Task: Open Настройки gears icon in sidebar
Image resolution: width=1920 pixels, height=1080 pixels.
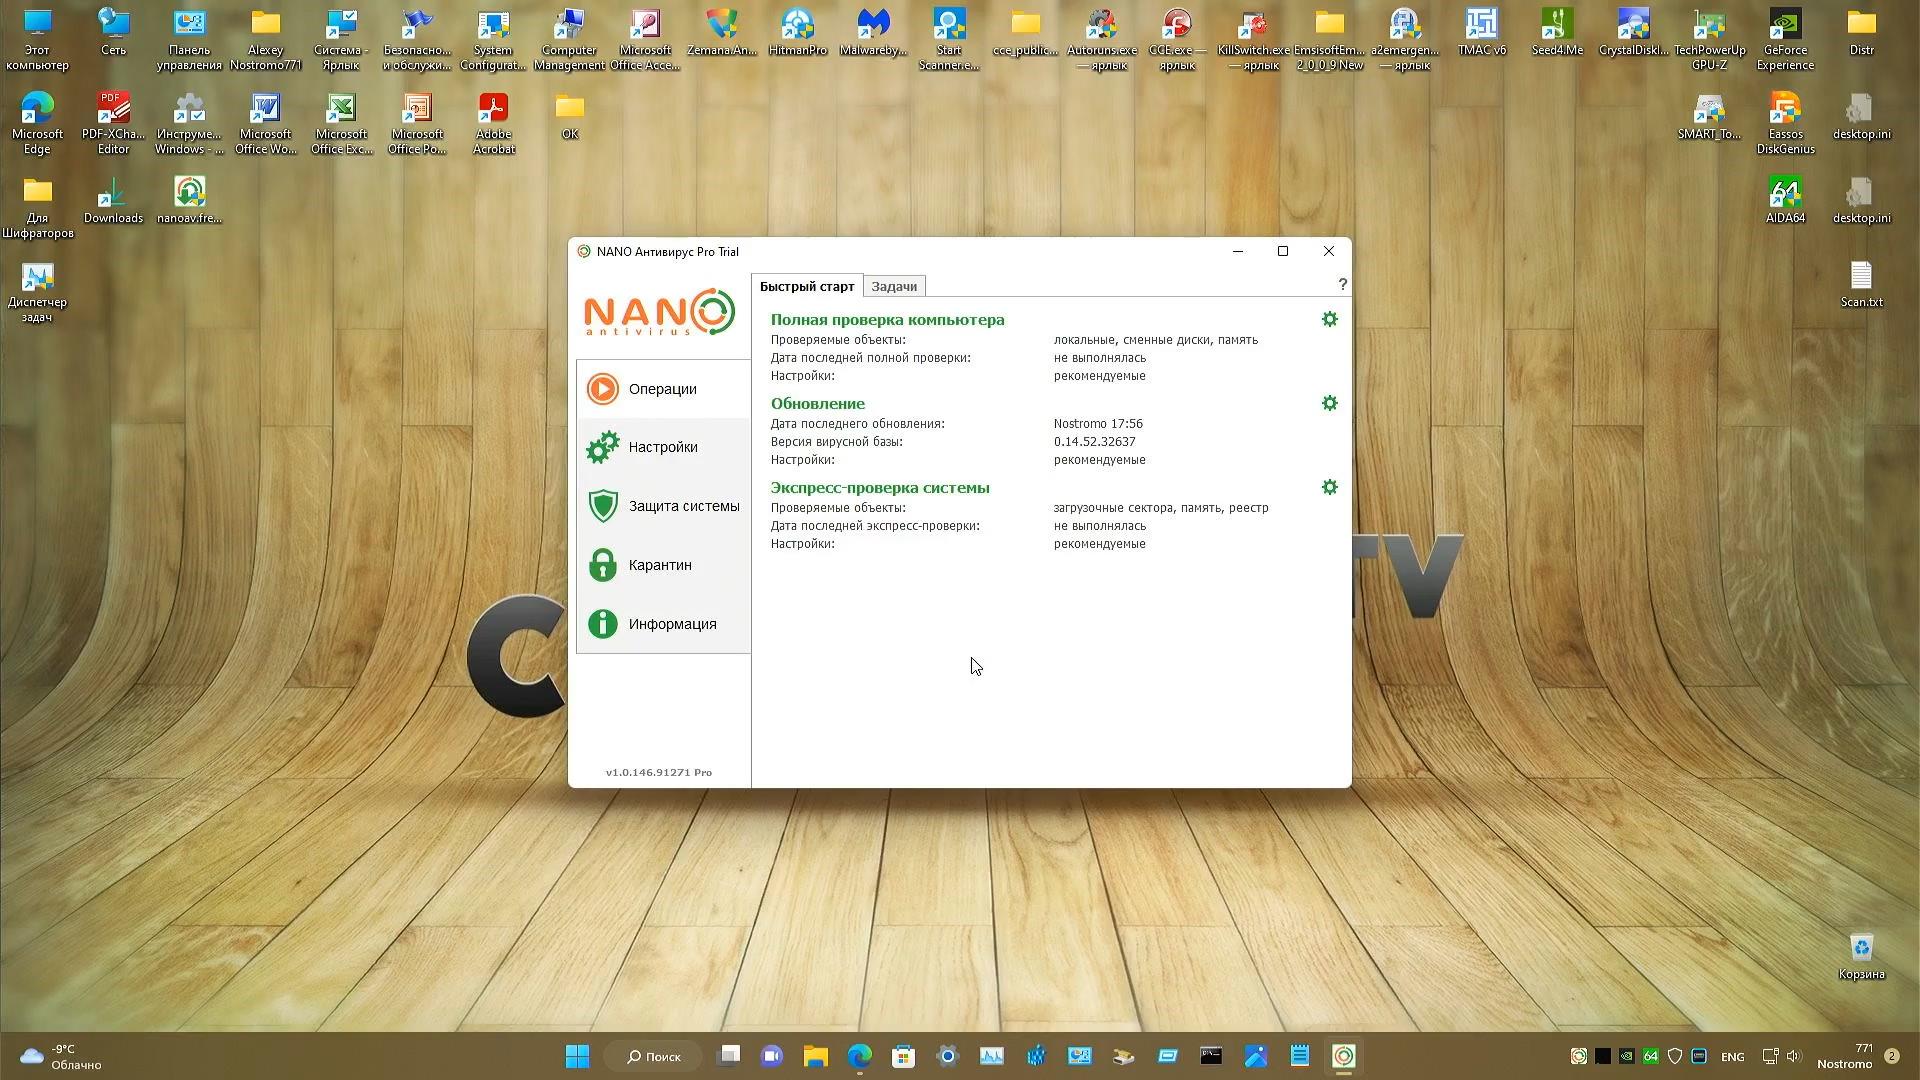Action: (x=603, y=447)
